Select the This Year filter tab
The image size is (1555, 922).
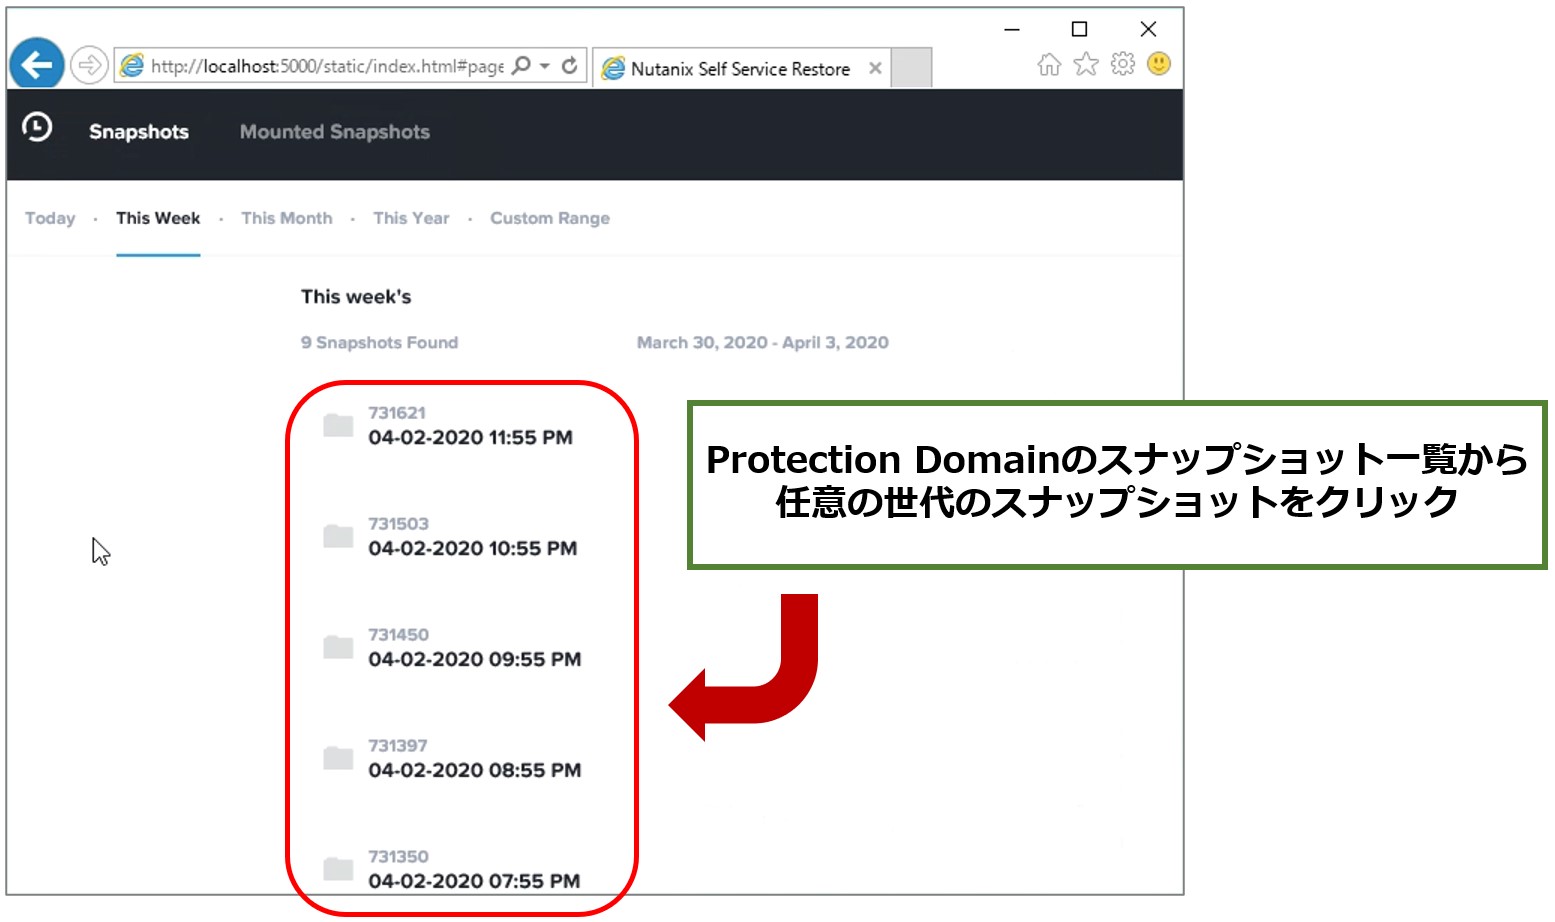(411, 218)
